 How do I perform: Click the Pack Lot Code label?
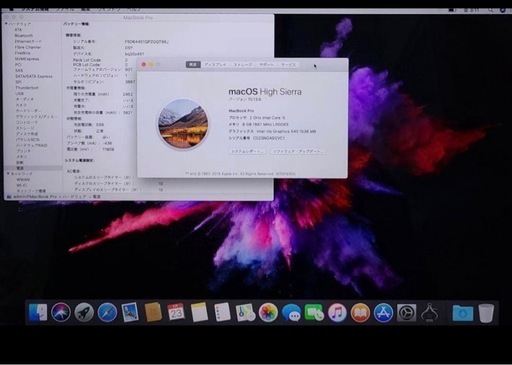click(x=87, y=60)
